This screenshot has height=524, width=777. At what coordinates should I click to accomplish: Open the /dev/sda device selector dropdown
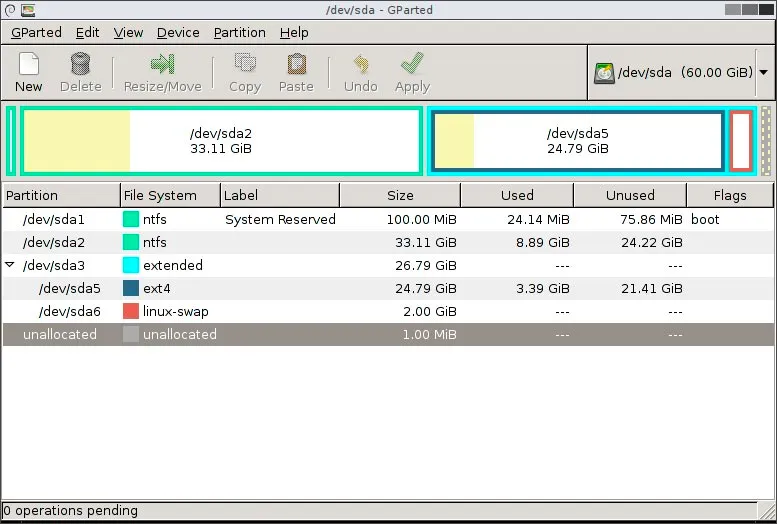coord(763,73)
